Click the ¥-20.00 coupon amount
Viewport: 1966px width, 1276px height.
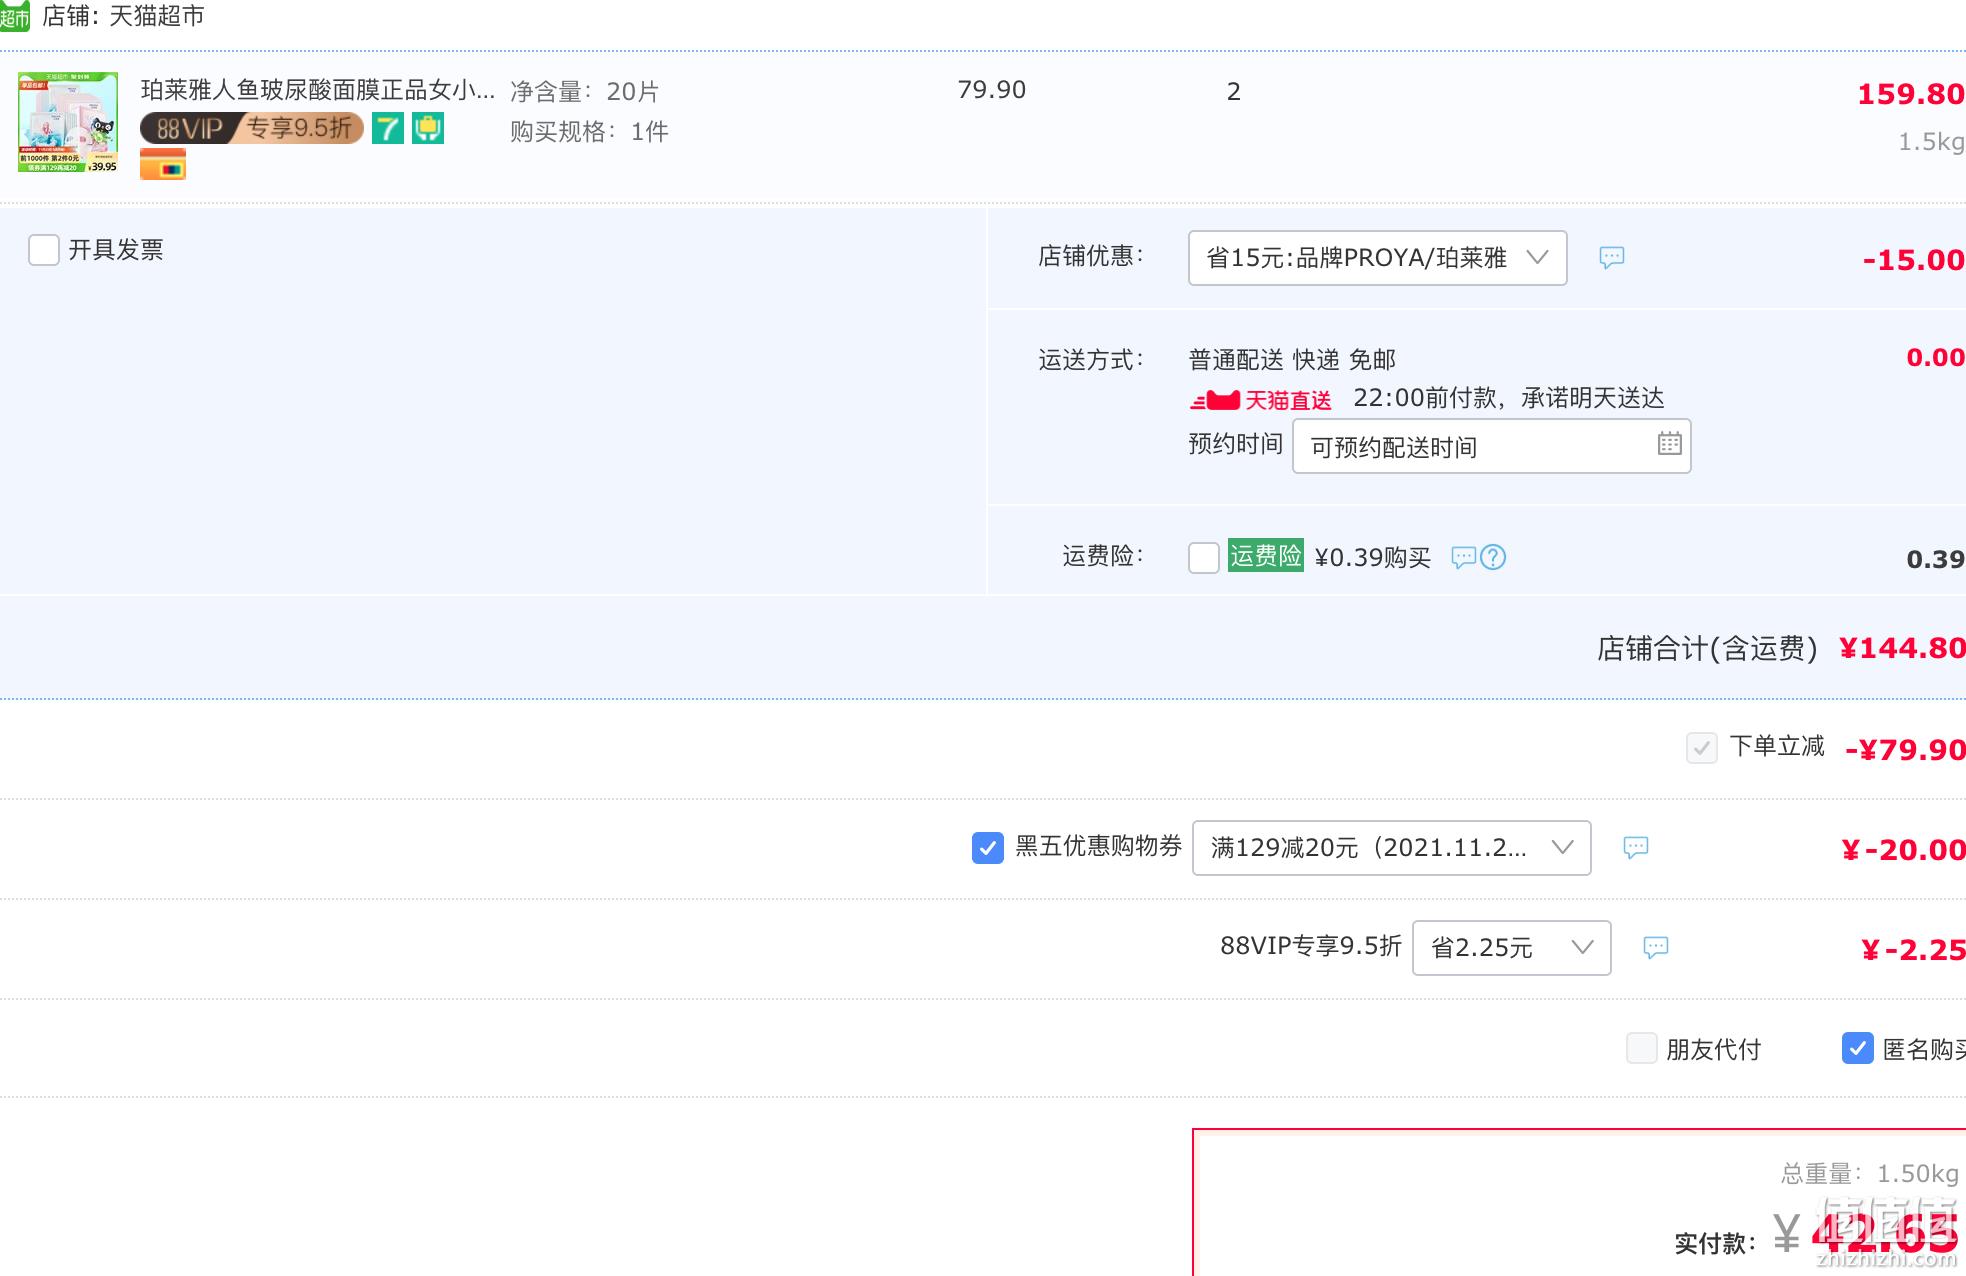click(x=1903, y=850)
